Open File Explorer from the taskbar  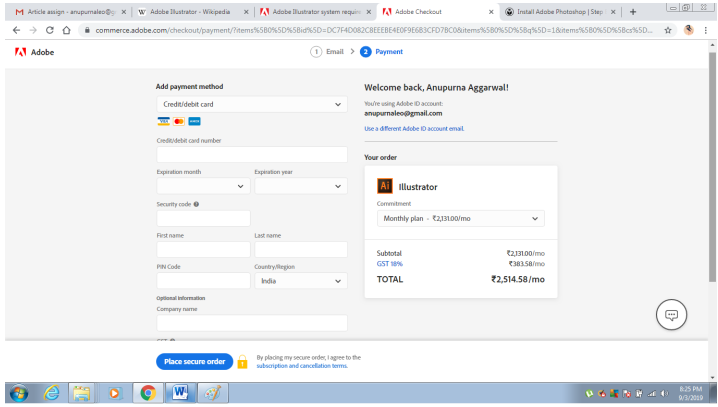coord(82,393)
